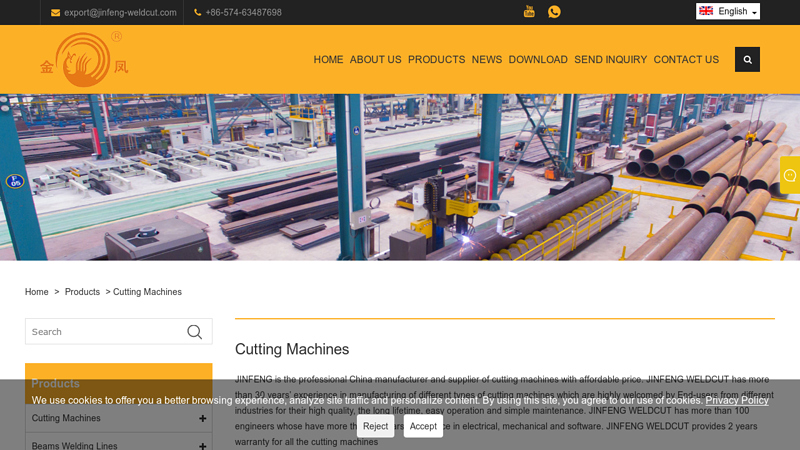The image size is (800, 450).
Task: Open the NEWS menu item
Action: pos(487,60)
